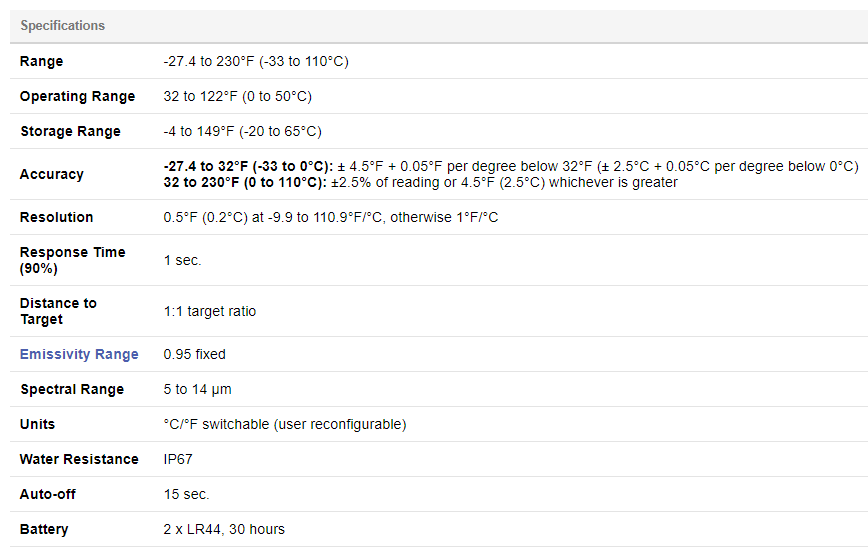Click the Battery row label

[x=44, y=529]
